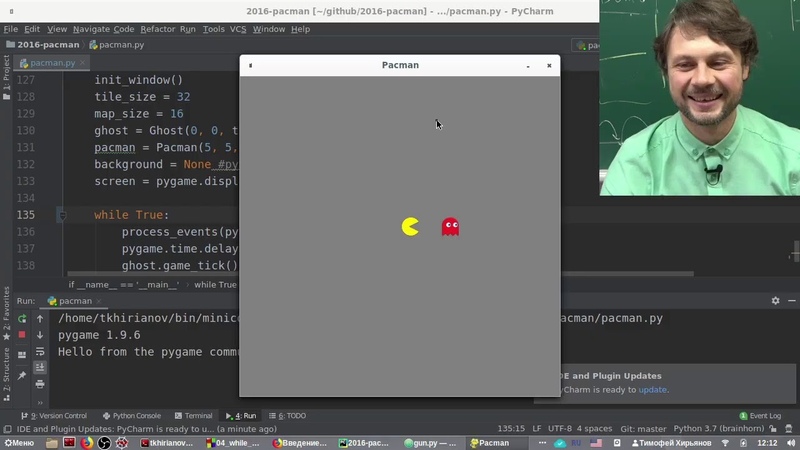The image size is (800, 450).
Task: Rerun pacman with the green rerun icon
Action: (22, 319)
